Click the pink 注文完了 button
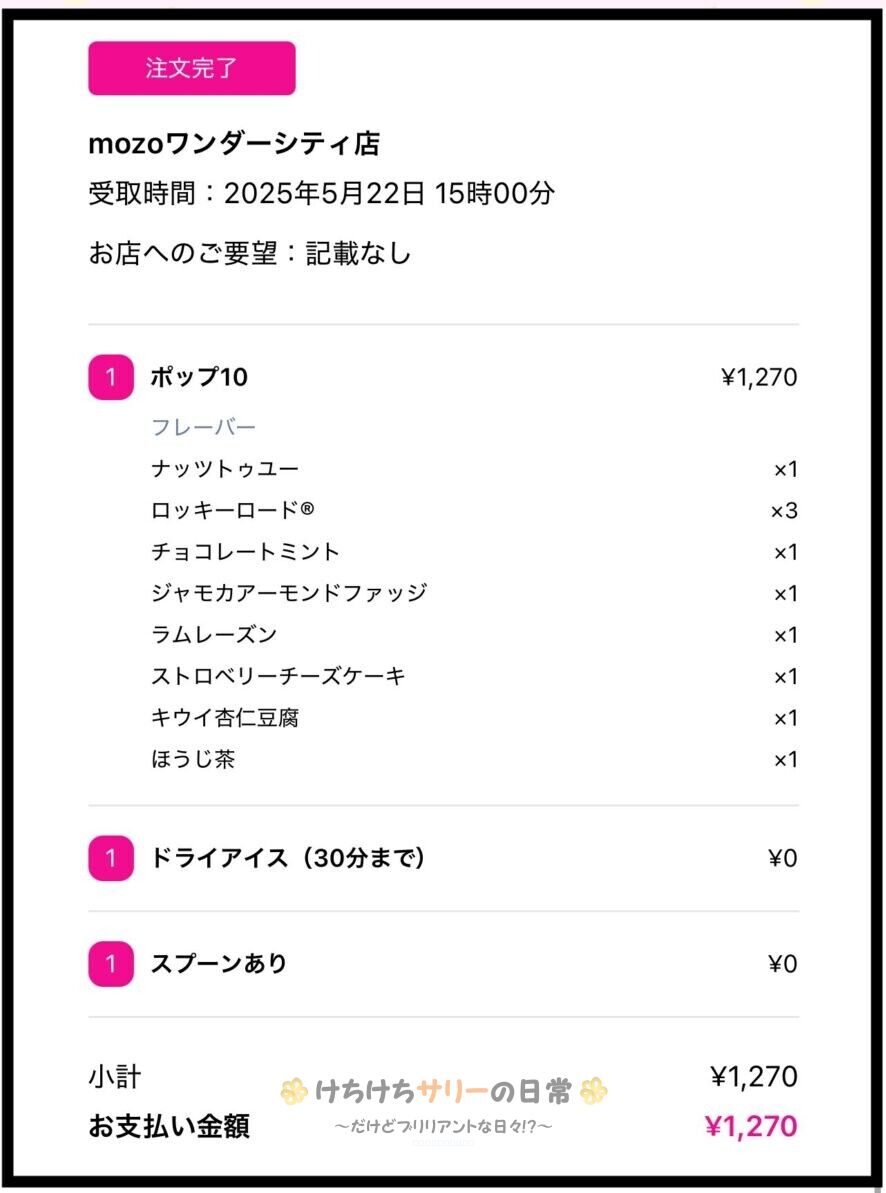886x1193 pixels. tap(191, 68)
